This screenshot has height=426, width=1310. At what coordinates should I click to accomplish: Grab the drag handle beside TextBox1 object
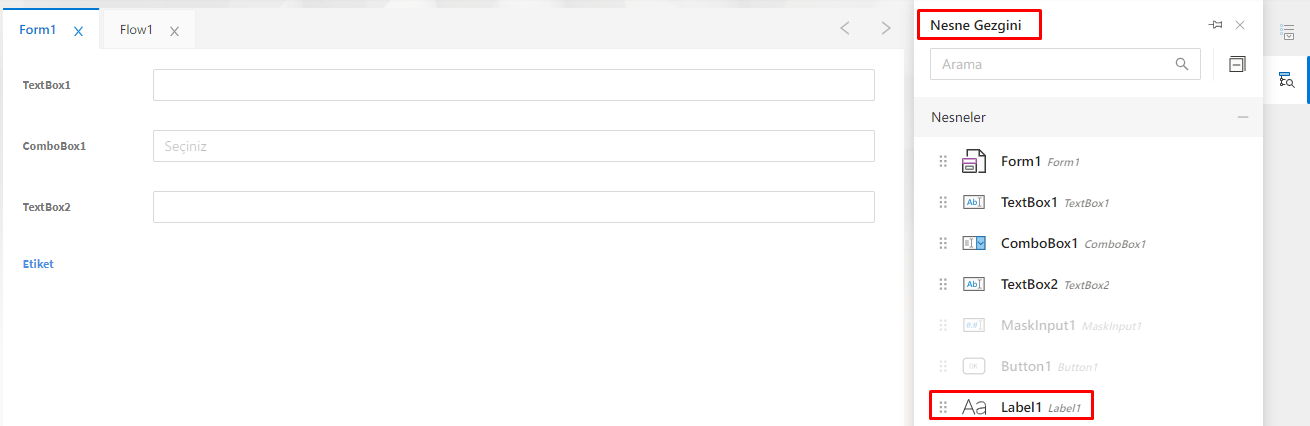pos(943,202)
